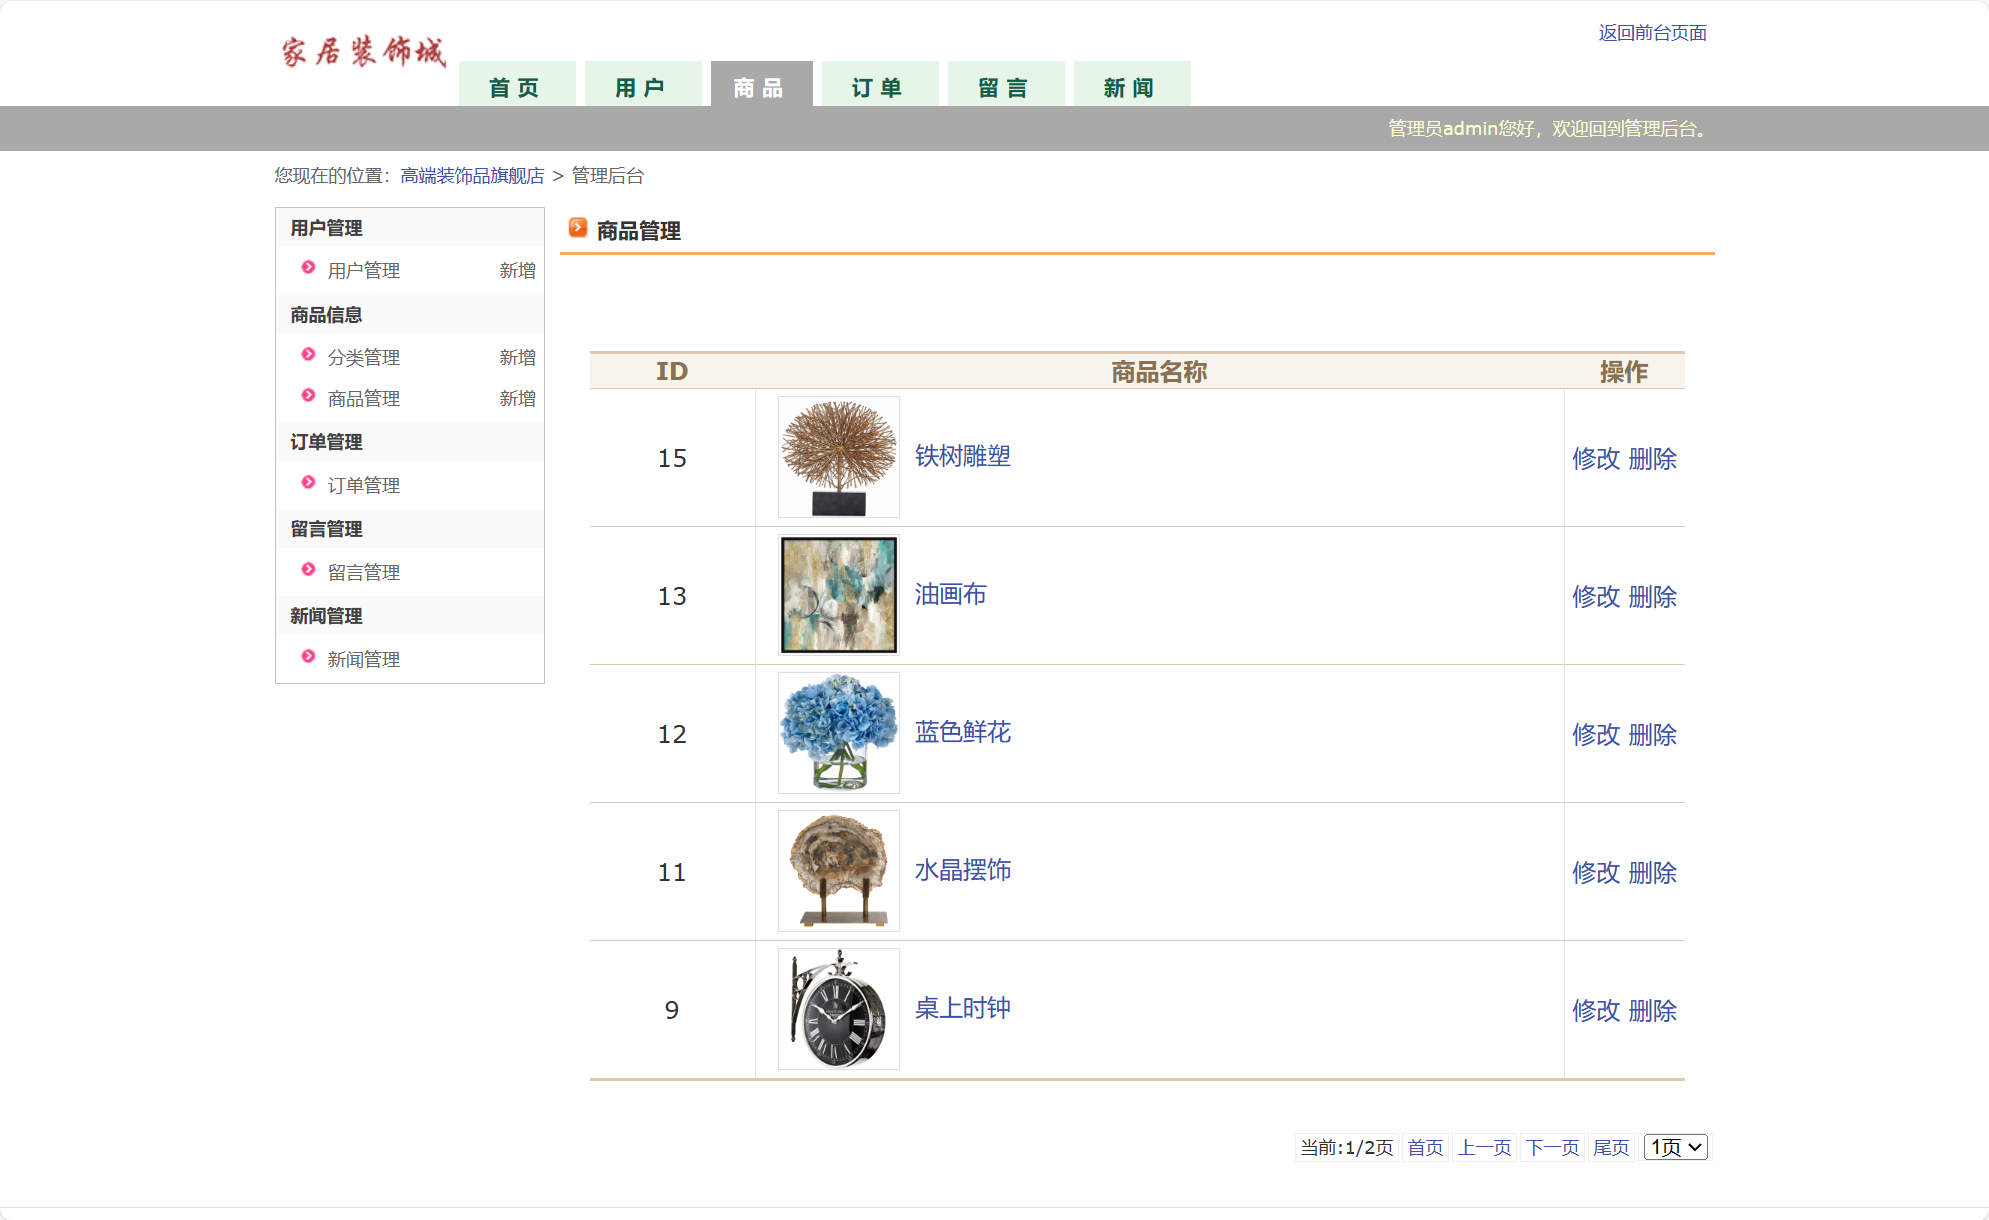1989x1220 pixels.
Task: Open the page number dropdown
Action: click(1676, 1147)
